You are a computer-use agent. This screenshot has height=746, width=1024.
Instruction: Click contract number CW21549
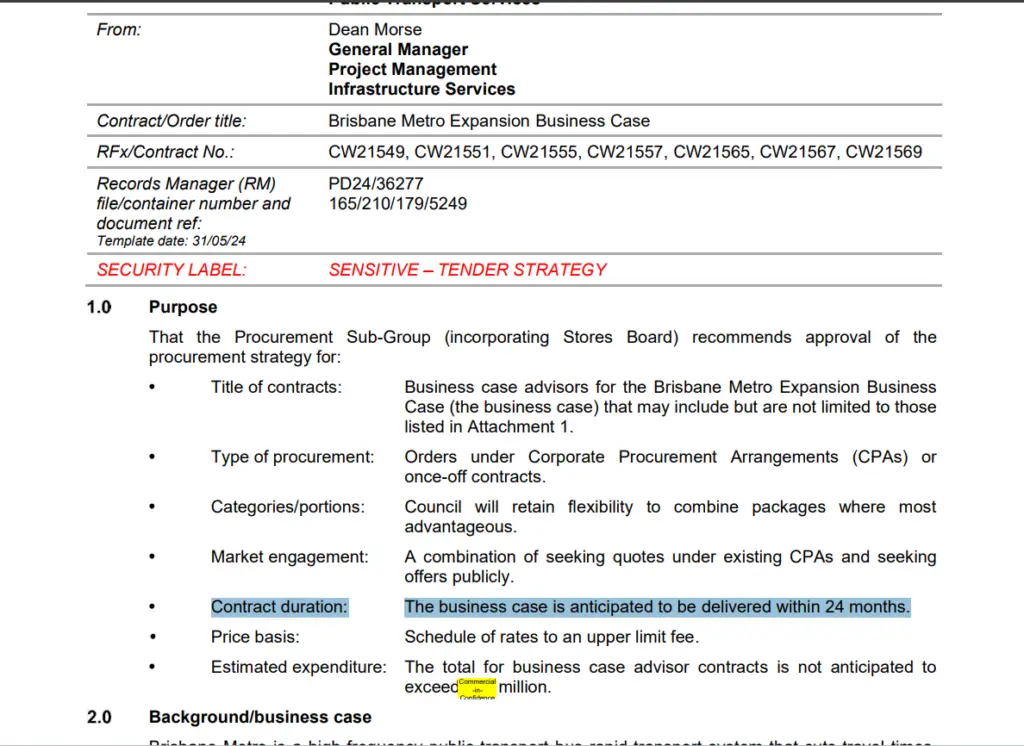point(367,153)
